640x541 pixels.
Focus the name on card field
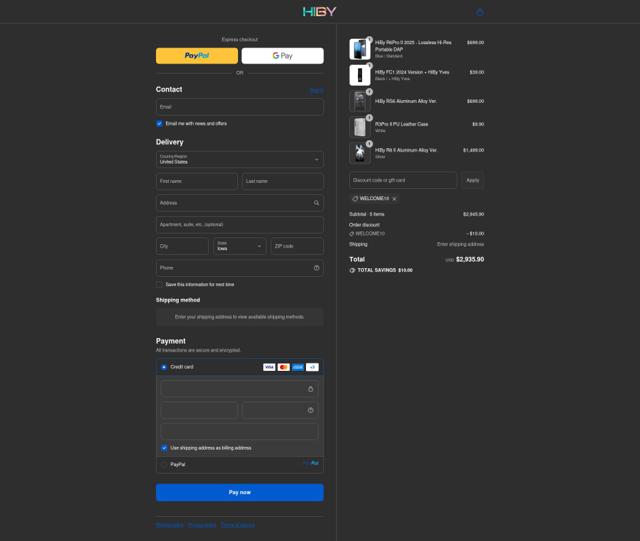(x=240, y=432)
